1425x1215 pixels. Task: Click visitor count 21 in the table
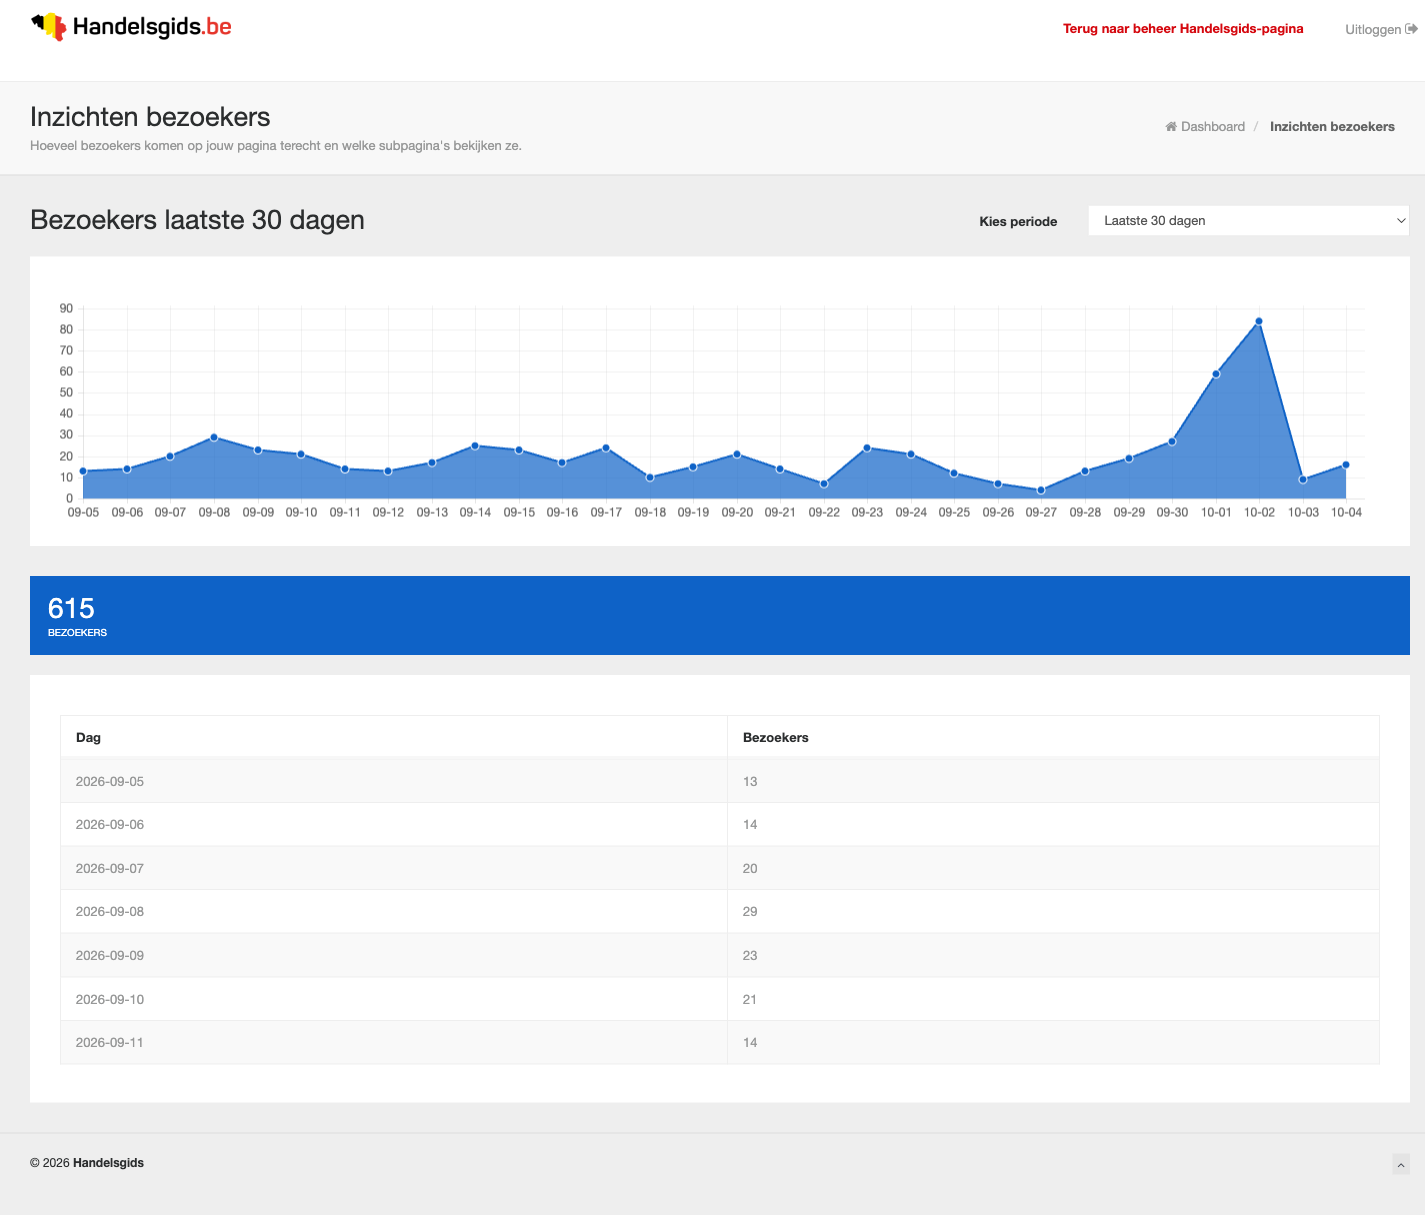click(750, 1000)
